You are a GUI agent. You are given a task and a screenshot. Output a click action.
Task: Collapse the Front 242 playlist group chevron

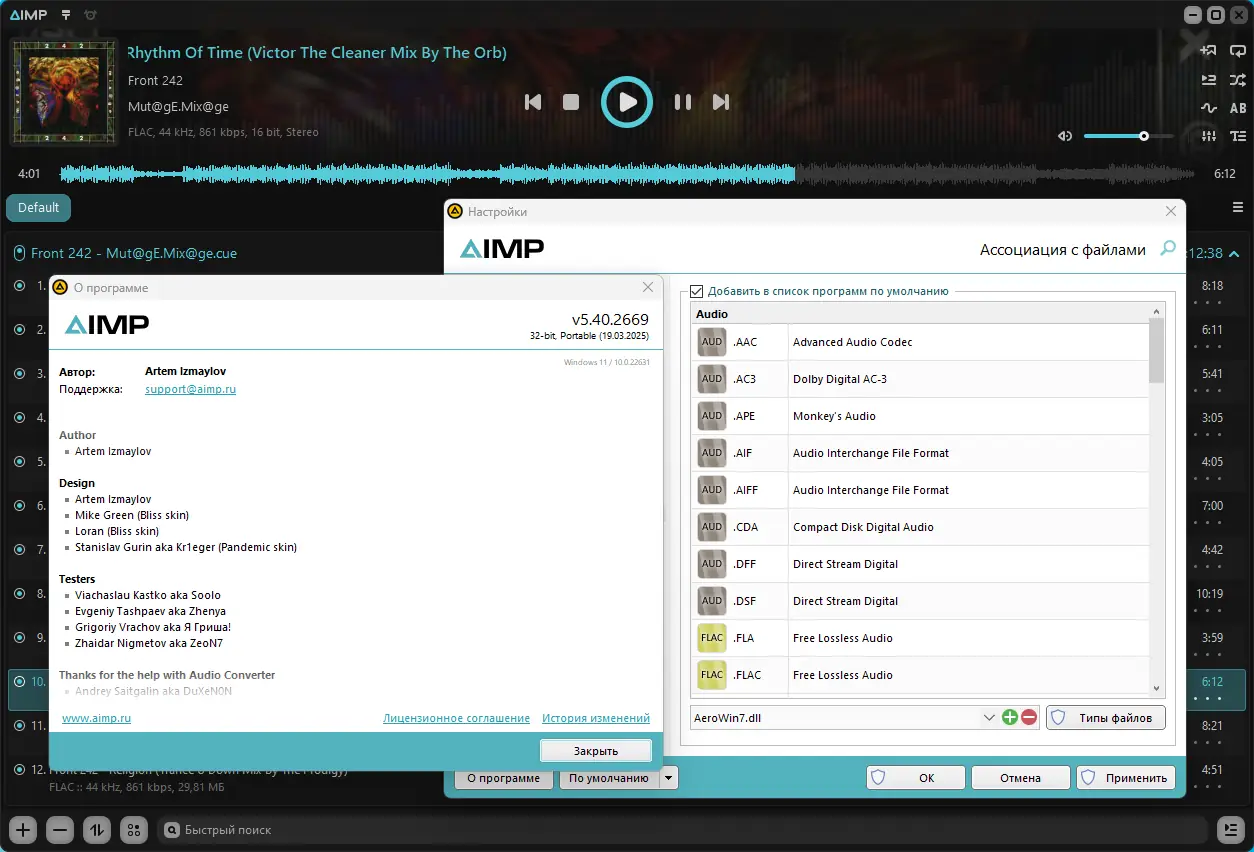coord(1234,254)
